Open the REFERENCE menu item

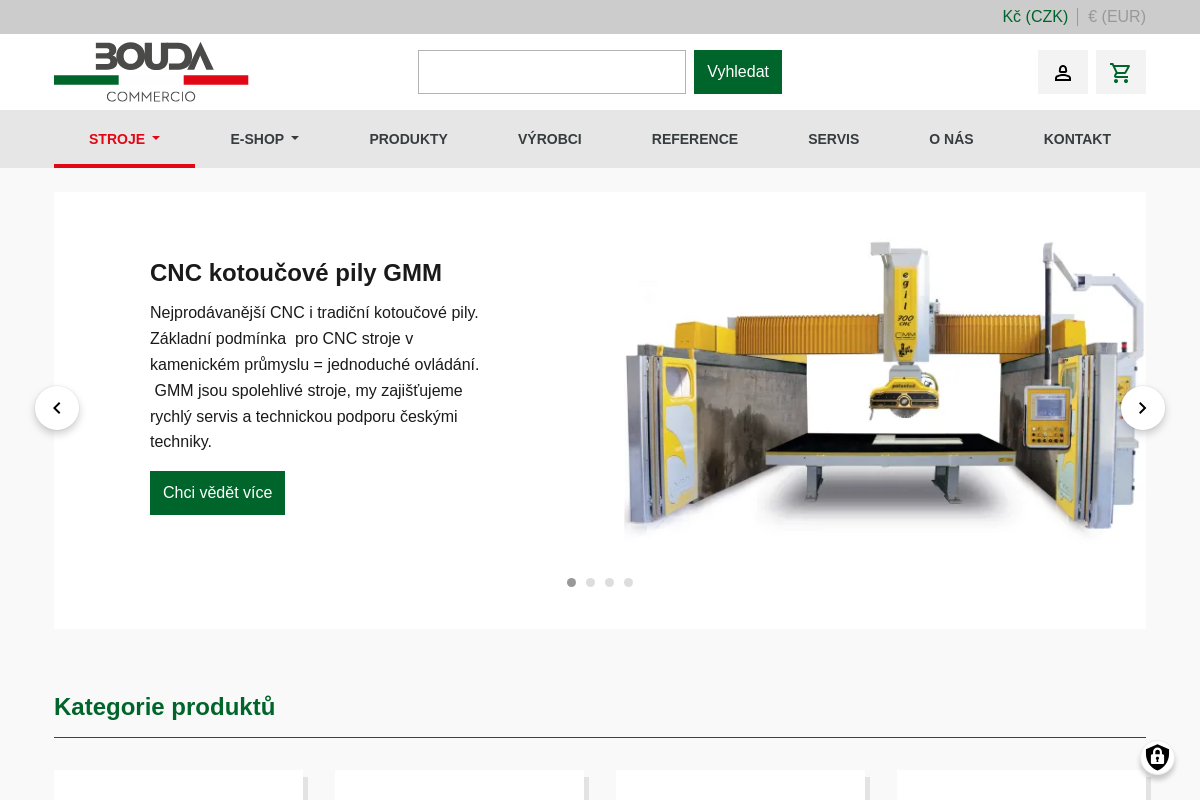[x=695, y=139]
